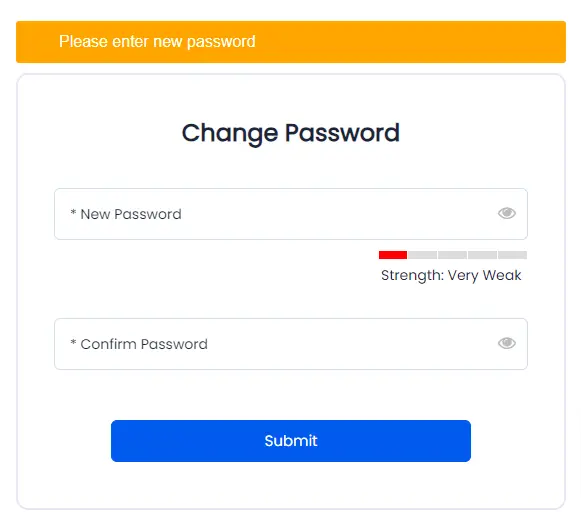
Task: Click the "Confirm Password" placeholder text
Action: 144,344
